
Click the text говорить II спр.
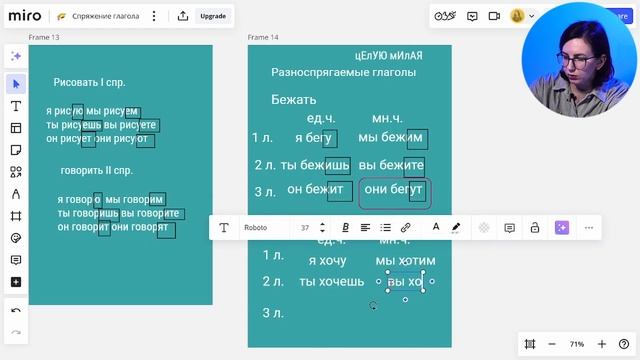[x=97, y=170]
